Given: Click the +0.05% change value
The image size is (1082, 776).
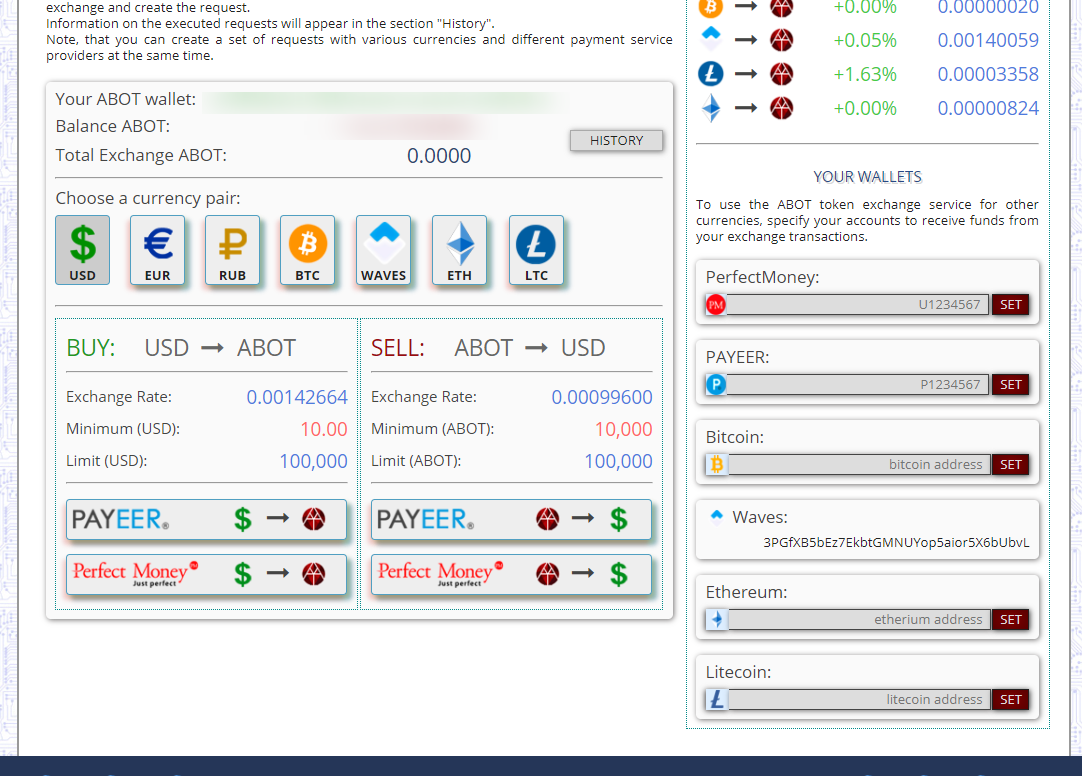Looking at the screenshot, I should coord(865,40).
